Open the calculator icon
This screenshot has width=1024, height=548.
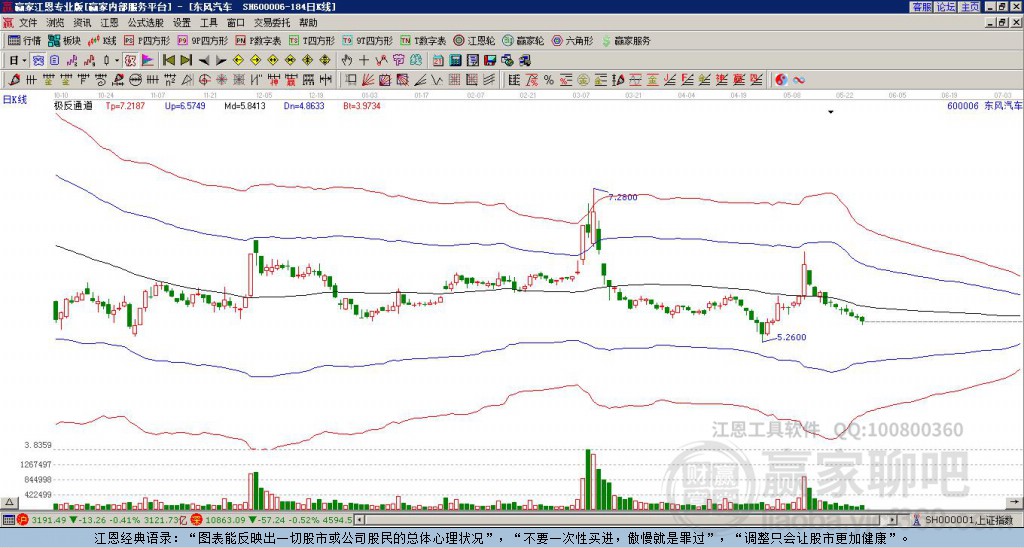click(x=455, y=61)
